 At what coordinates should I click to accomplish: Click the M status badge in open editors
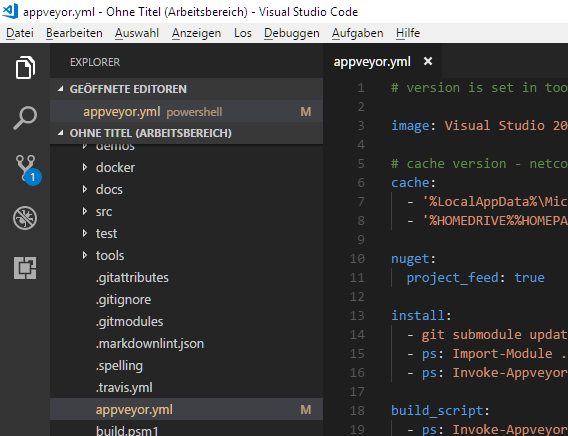306,112
